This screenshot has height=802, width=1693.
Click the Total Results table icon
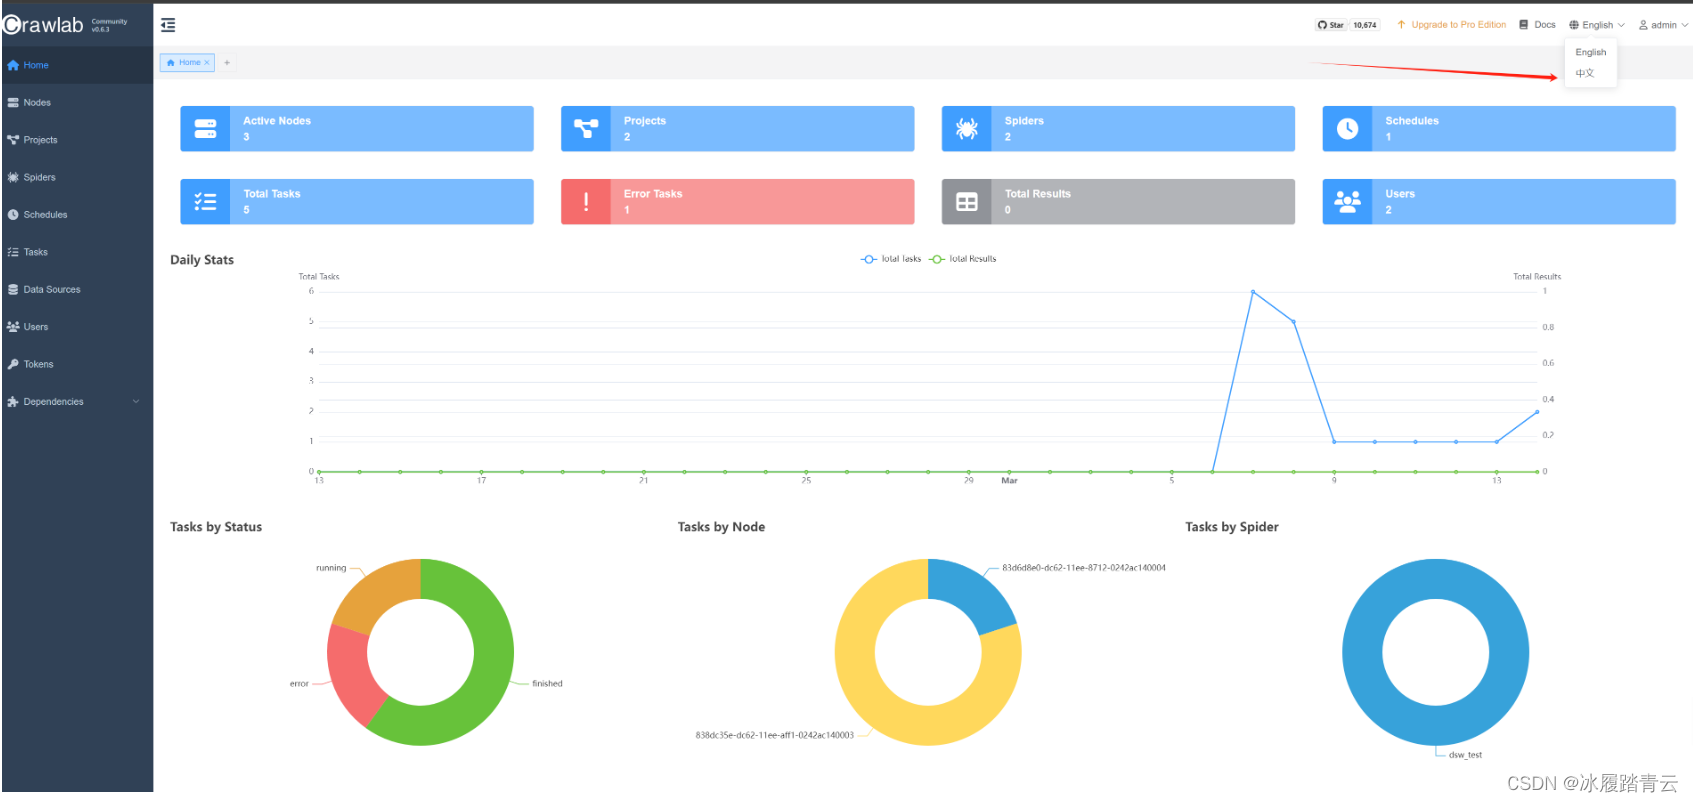[967, 202]
